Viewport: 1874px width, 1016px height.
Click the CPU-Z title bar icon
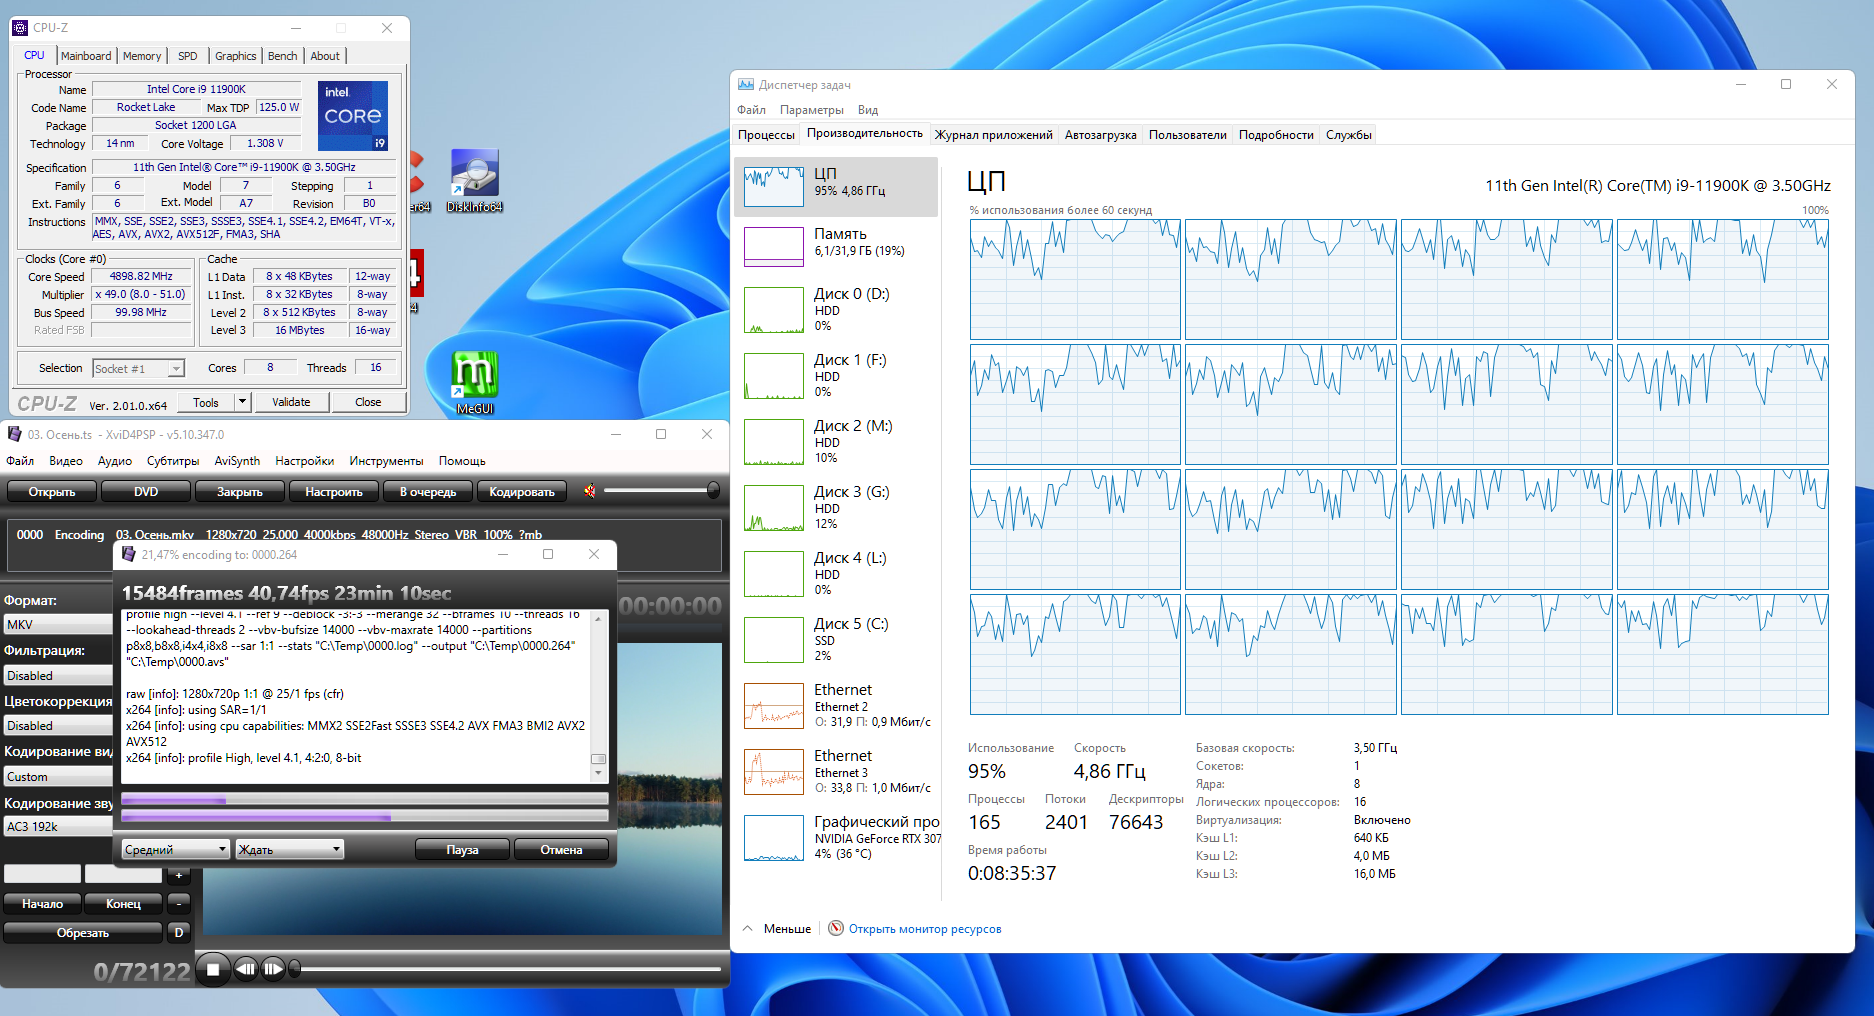[20, 28]
